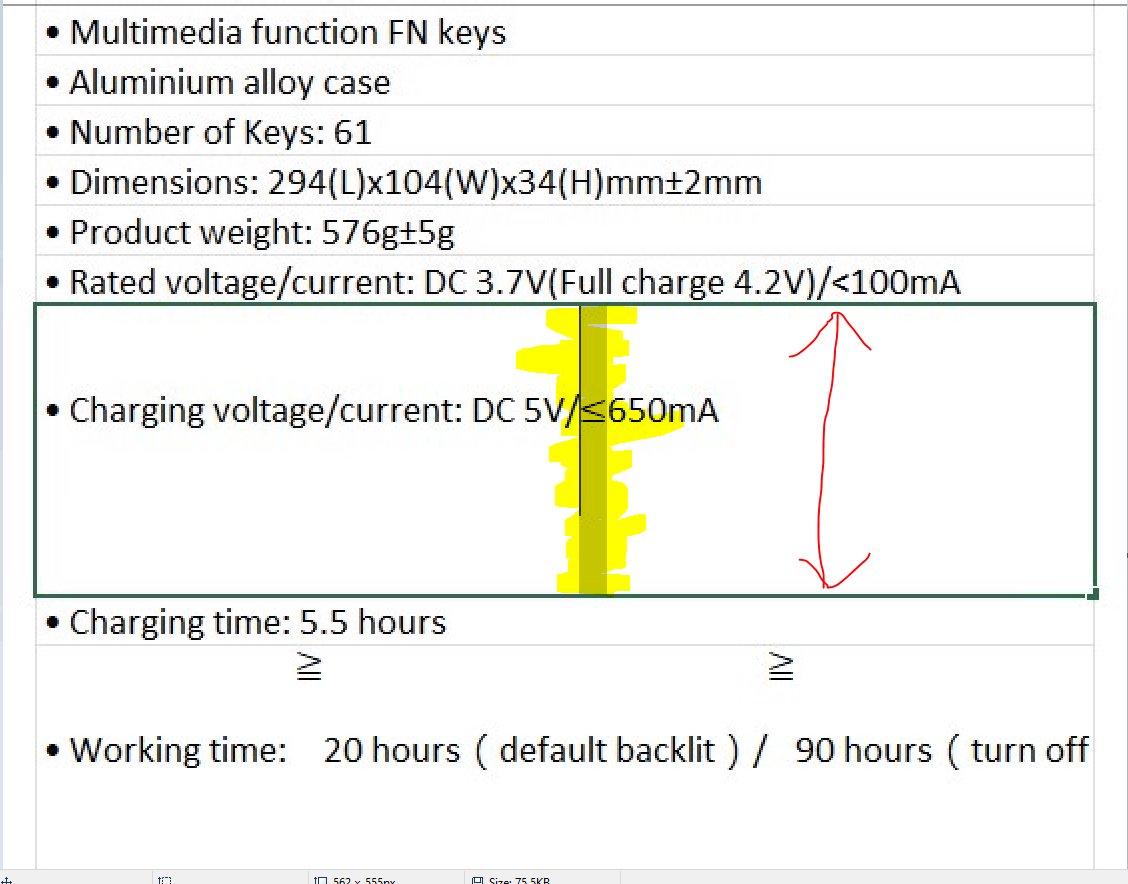Screen dimensions: 1128x884
Task: Grab the fill handle of the selected cell
Action: point(1093,593)
